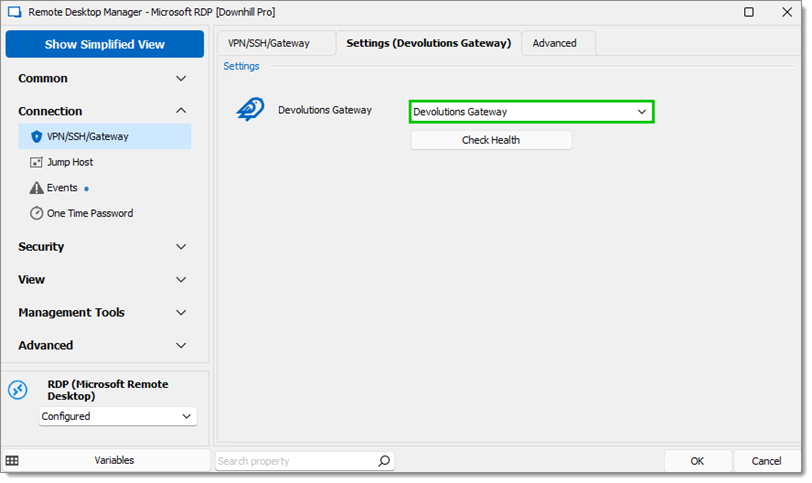This screenshot has width=812, height=483.
Task: Expand the Management Tools section chevron
Action: (181, 313)
